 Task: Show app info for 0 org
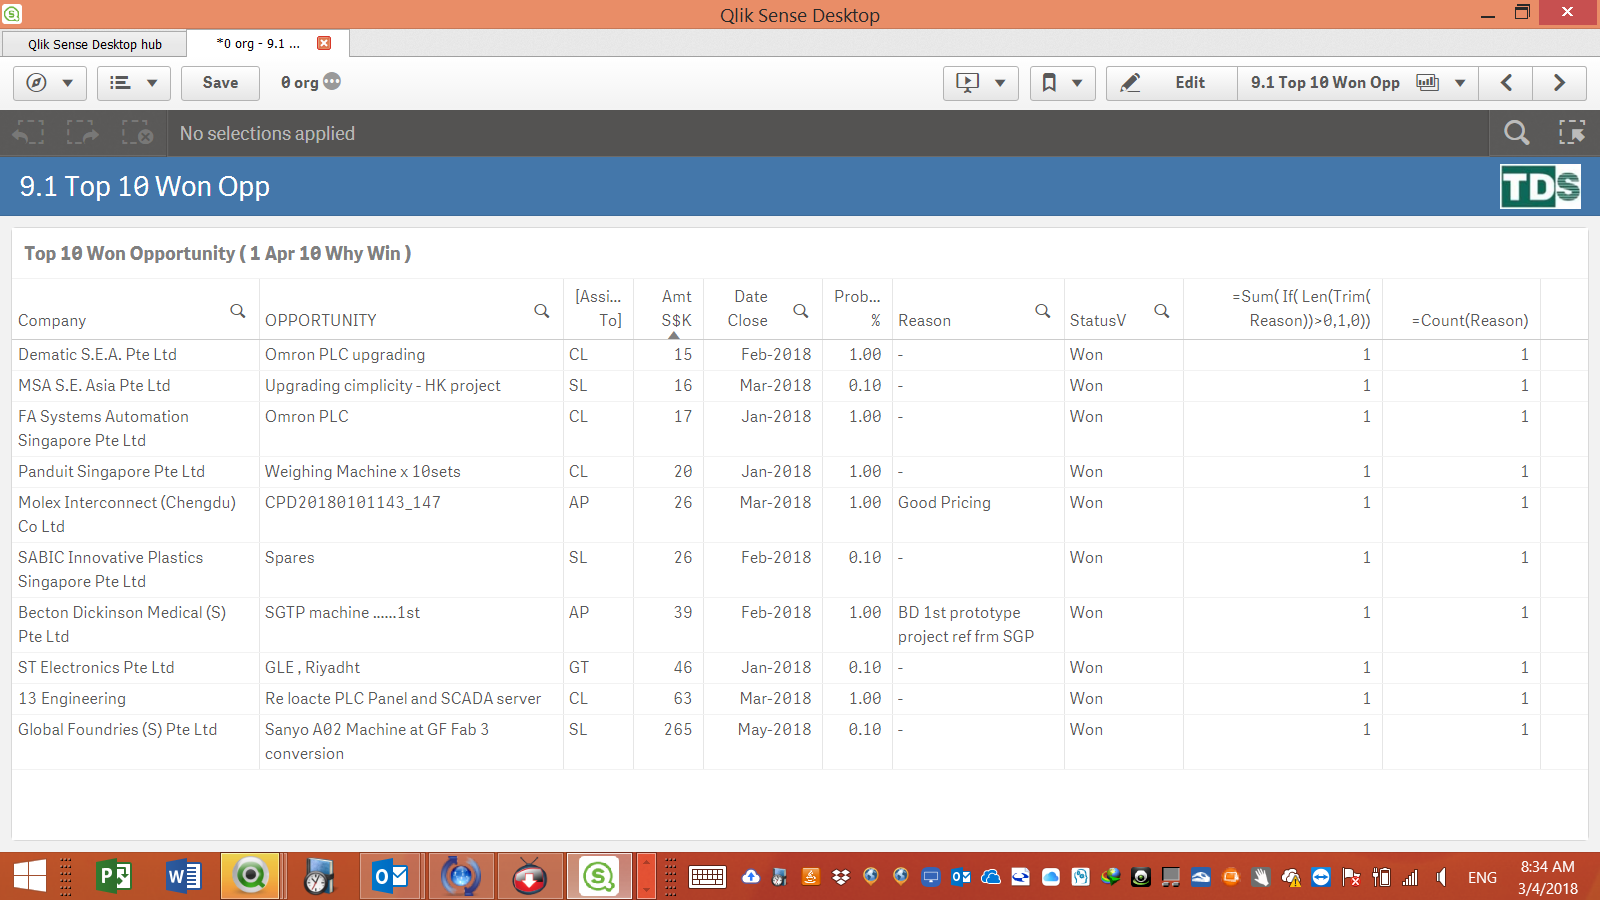[x=332, y=82]
